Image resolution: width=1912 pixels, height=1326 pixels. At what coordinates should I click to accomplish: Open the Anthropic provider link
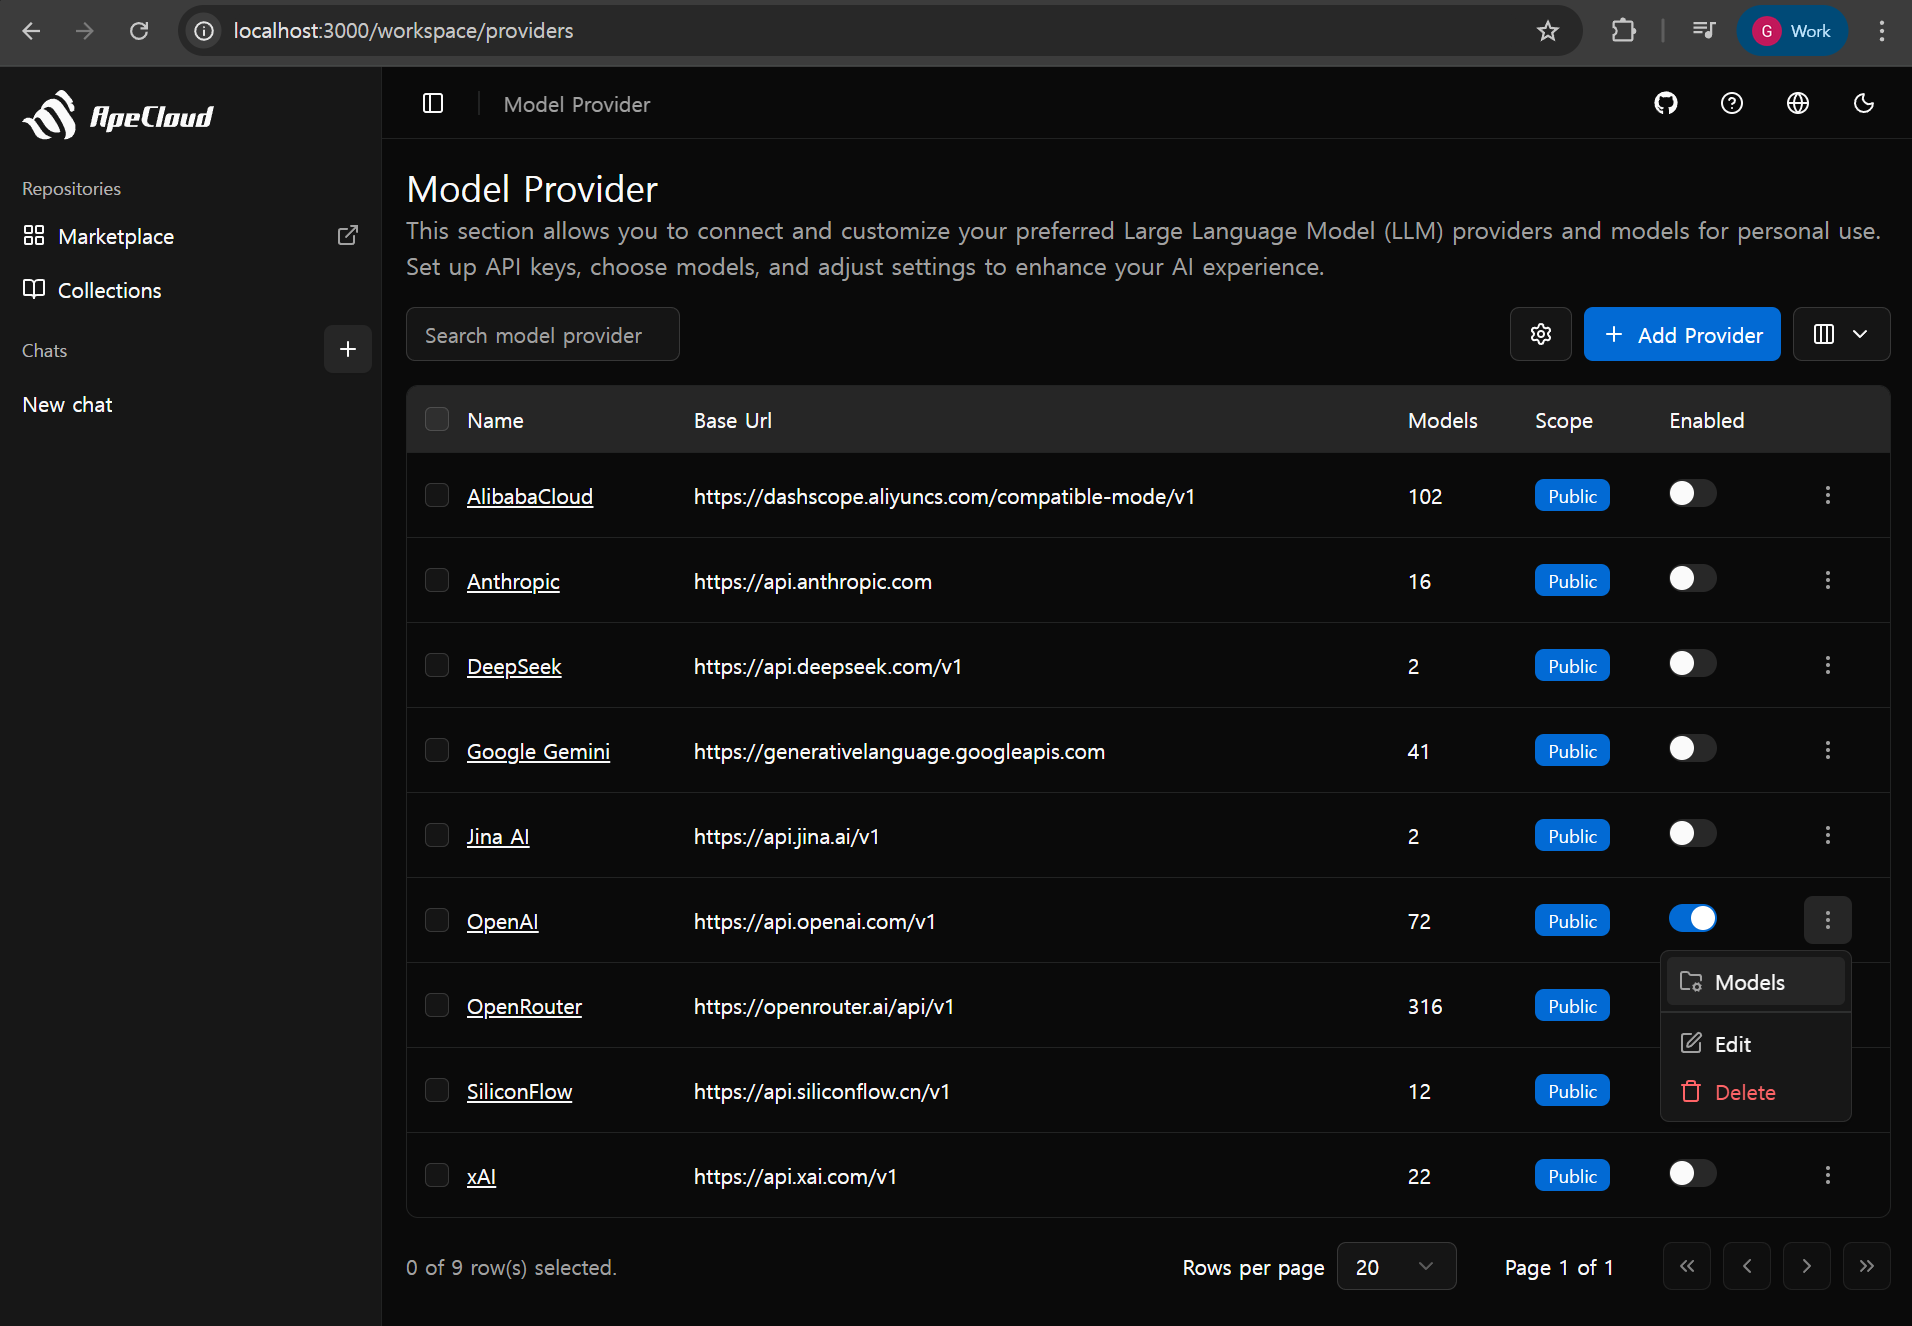[513, 581]
